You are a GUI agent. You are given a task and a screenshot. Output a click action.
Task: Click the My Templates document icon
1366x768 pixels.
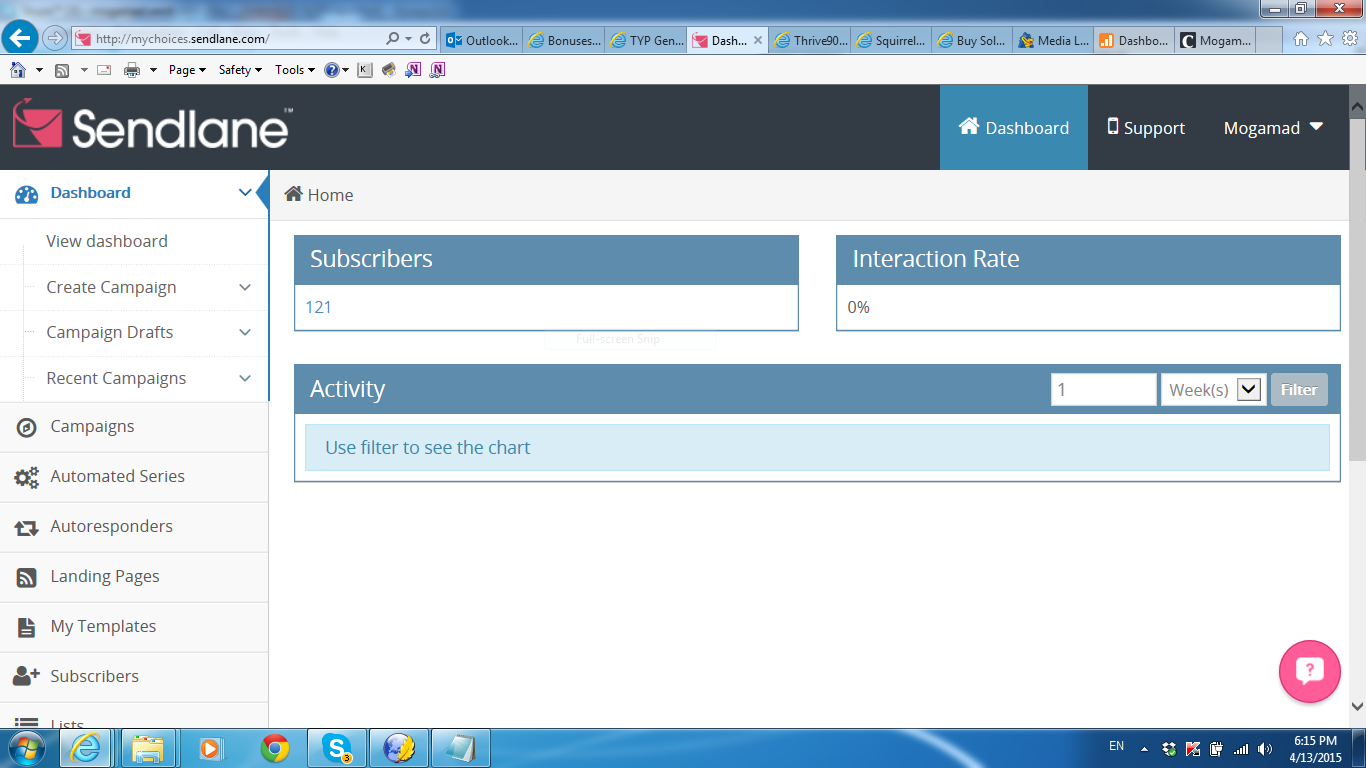coord(27,627)
